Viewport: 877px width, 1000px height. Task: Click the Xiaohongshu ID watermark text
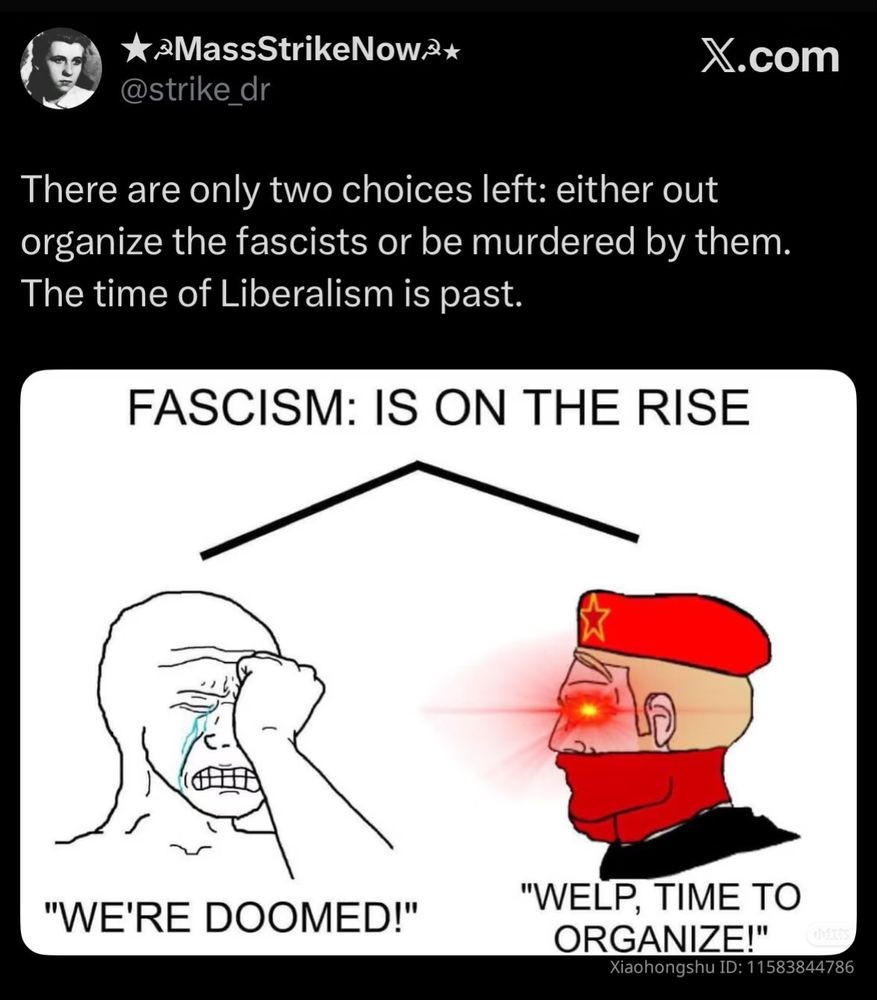click(x=732, y=967)
